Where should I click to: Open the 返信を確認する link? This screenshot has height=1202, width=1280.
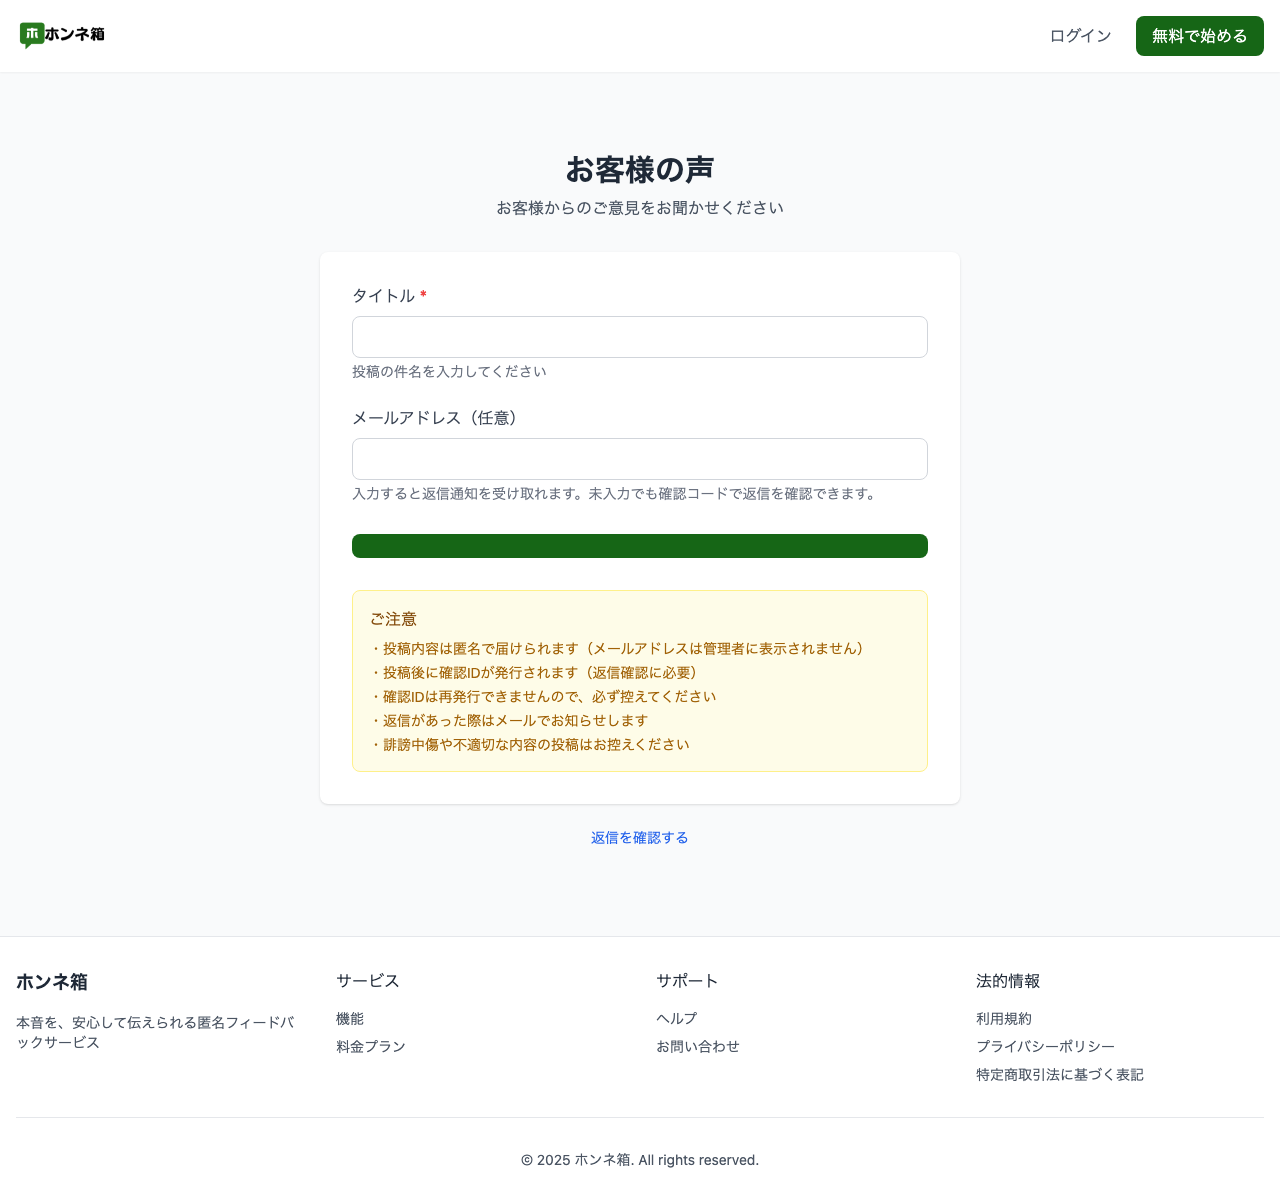639,838
